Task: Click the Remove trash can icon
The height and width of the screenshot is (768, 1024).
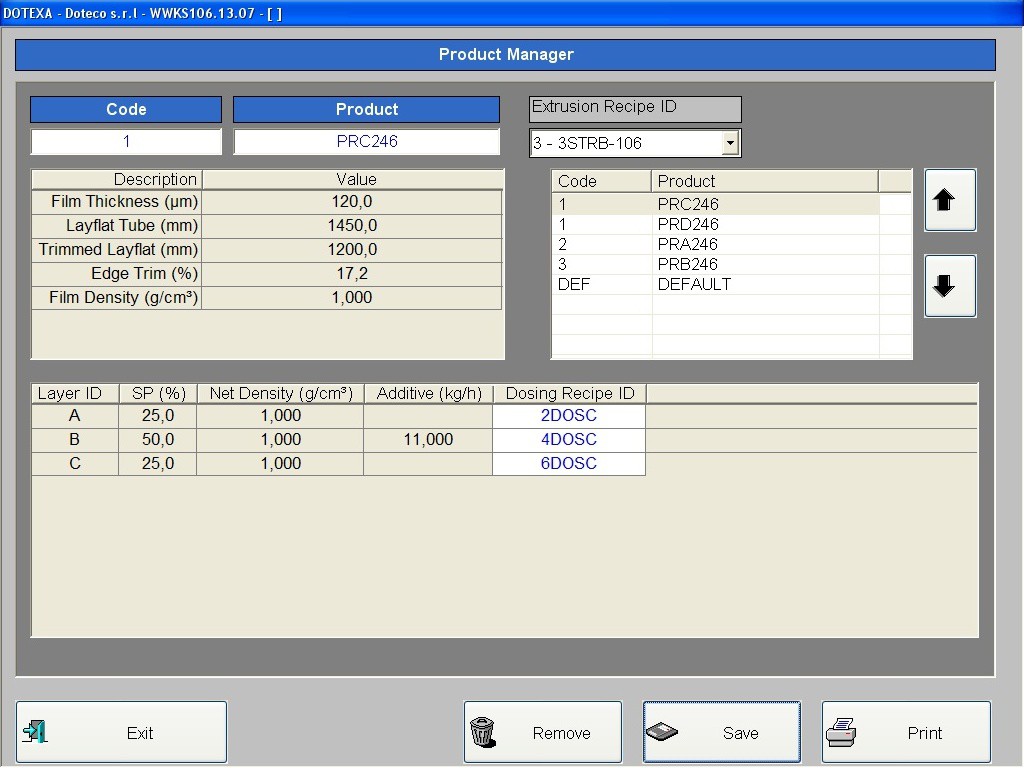Action: pyautogui.click(x=483, y=732)
